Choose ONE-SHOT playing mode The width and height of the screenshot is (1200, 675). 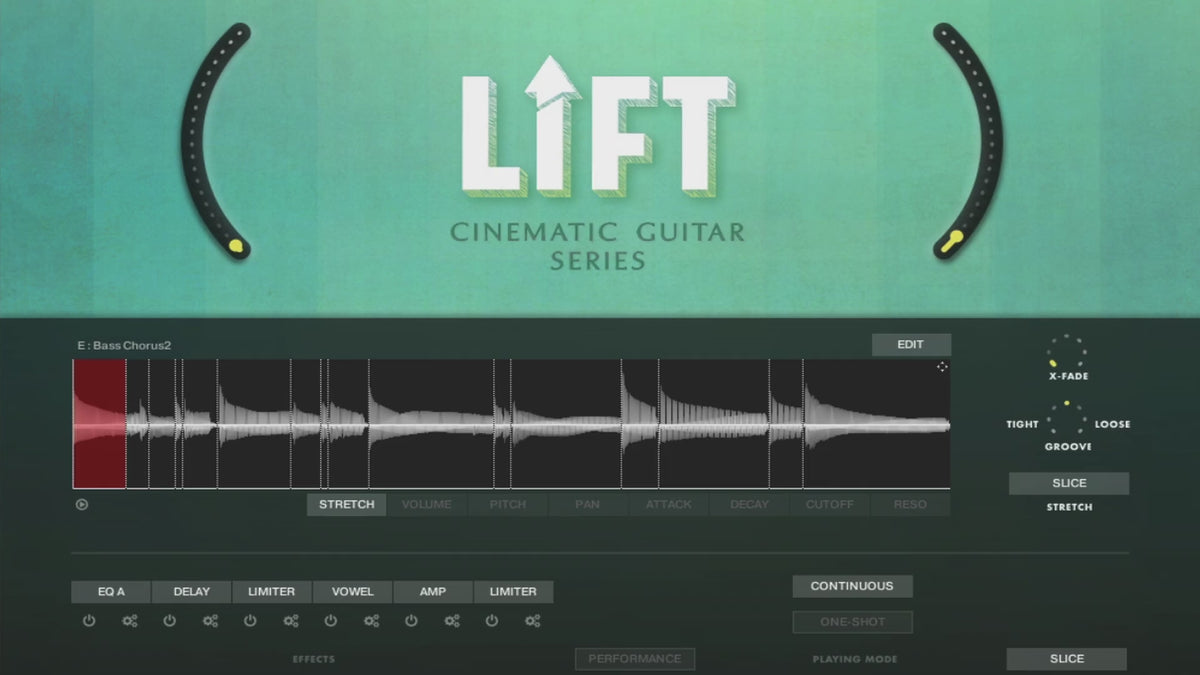(x=852, y=622)
